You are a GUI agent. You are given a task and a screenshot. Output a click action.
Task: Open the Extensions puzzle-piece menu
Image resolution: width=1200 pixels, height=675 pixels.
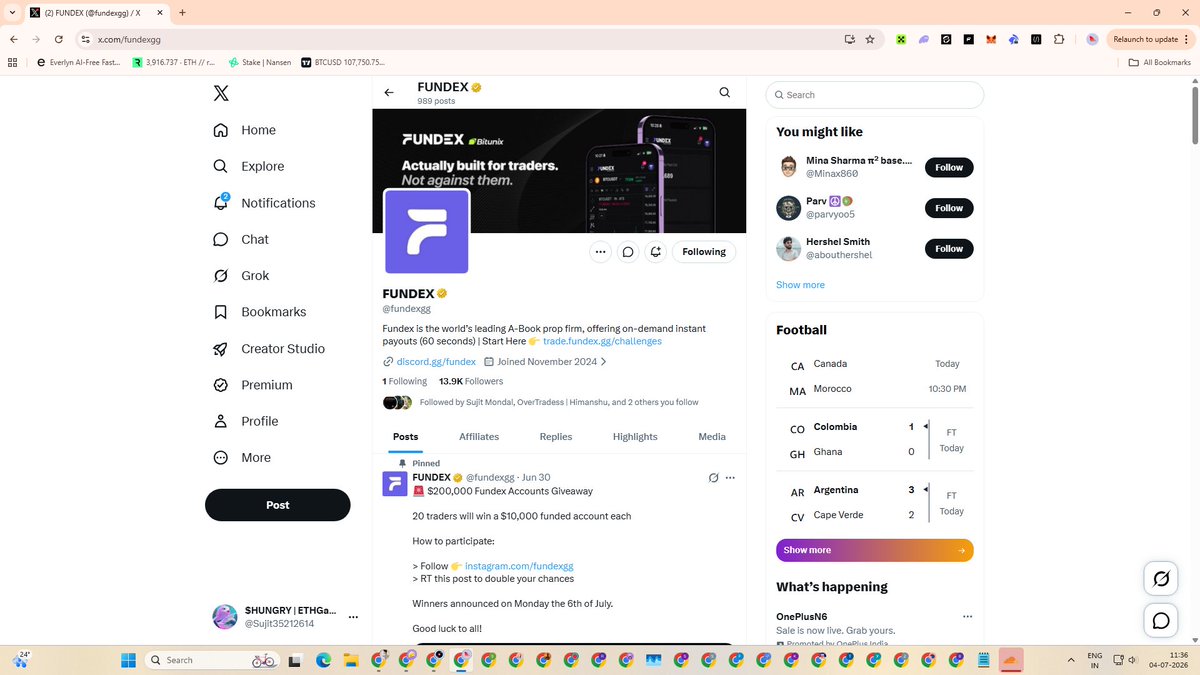click(x=1059, y=39)
